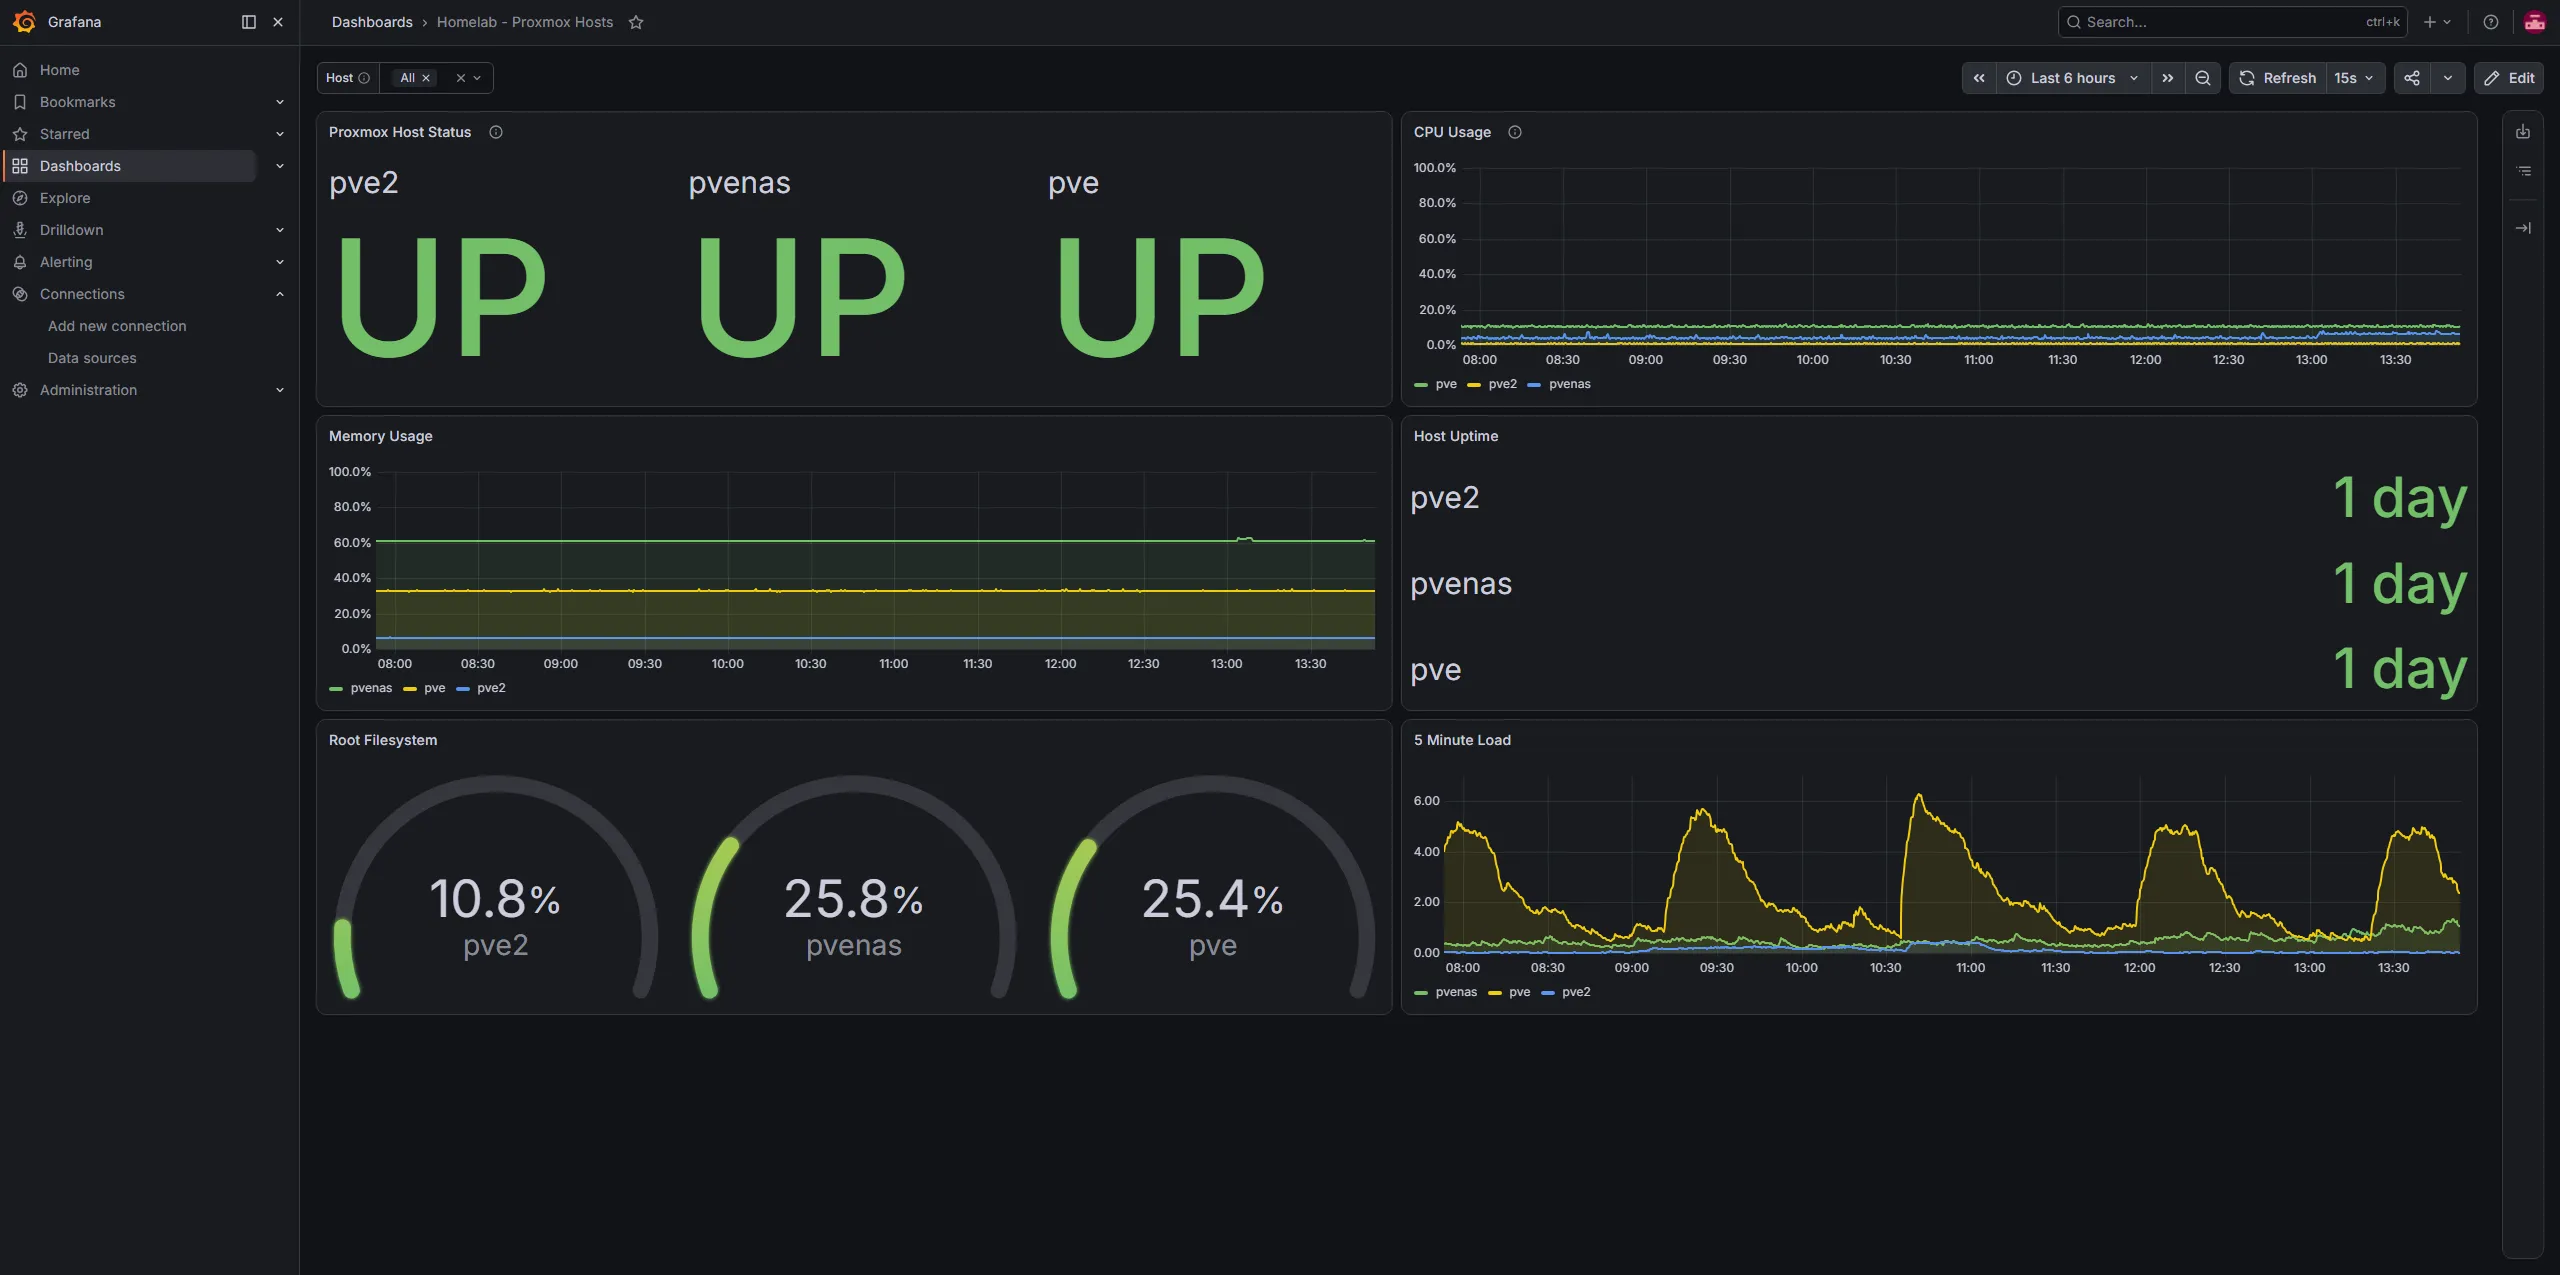
Task: Expand the Dashboards section chevron
Action: [280, 166]
